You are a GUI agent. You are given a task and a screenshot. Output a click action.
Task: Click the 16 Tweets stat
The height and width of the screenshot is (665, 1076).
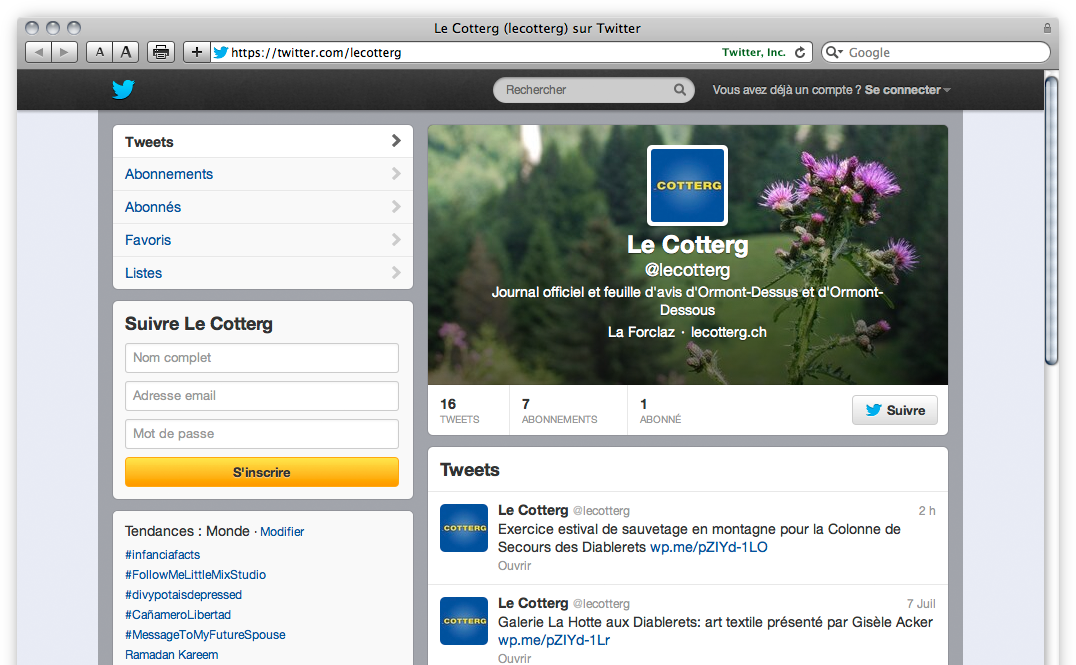coord(460,410)
